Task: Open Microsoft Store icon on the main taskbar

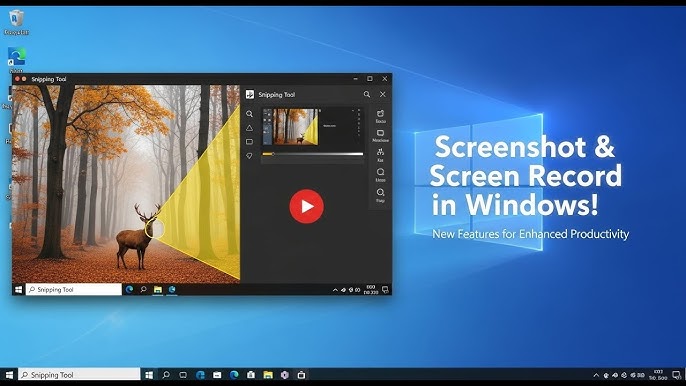Action: (251, 375)
